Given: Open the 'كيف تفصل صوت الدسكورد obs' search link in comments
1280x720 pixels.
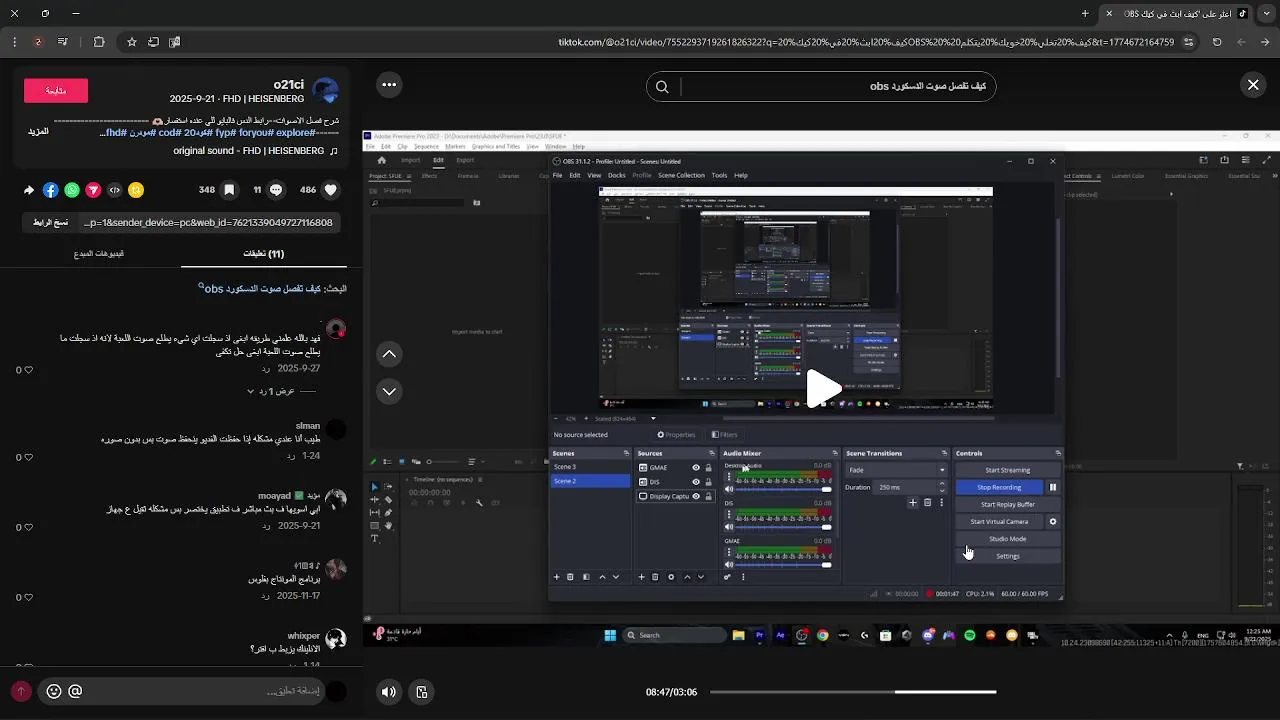Looking at the screenshot, I should click(x=262, y=288).
